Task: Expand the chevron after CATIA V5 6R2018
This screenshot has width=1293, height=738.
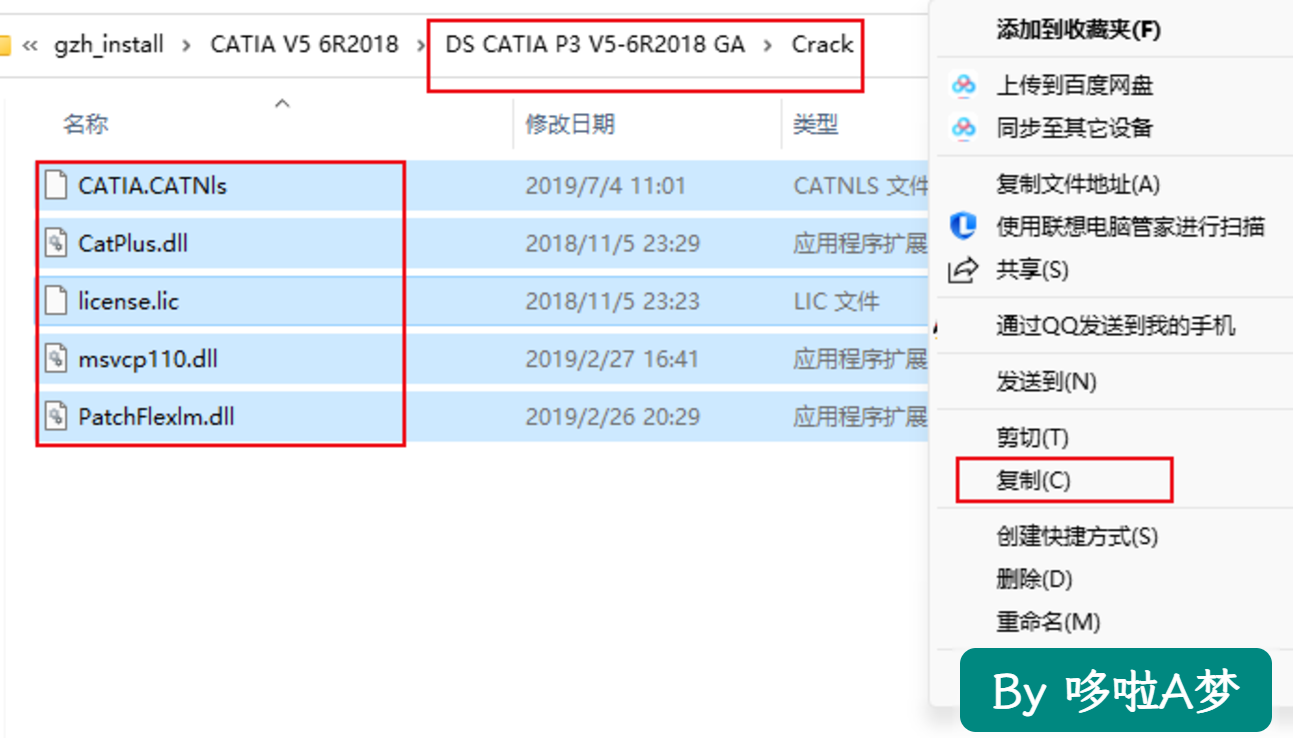Action: pos(421,45)
